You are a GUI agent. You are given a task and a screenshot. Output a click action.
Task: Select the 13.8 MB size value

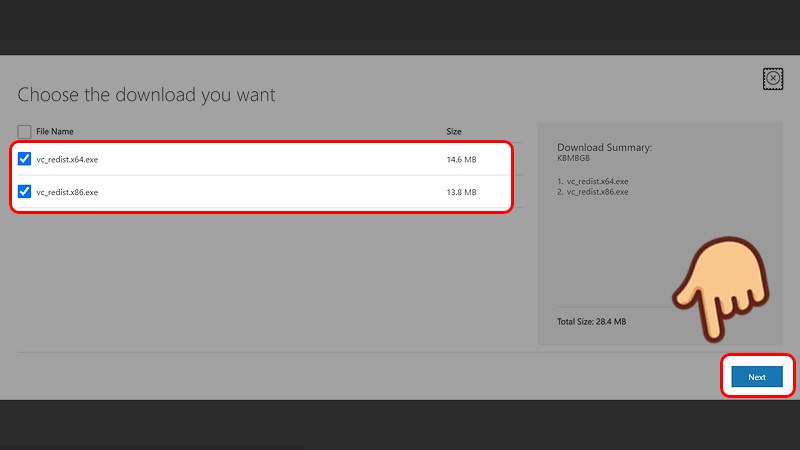[461, 192]
